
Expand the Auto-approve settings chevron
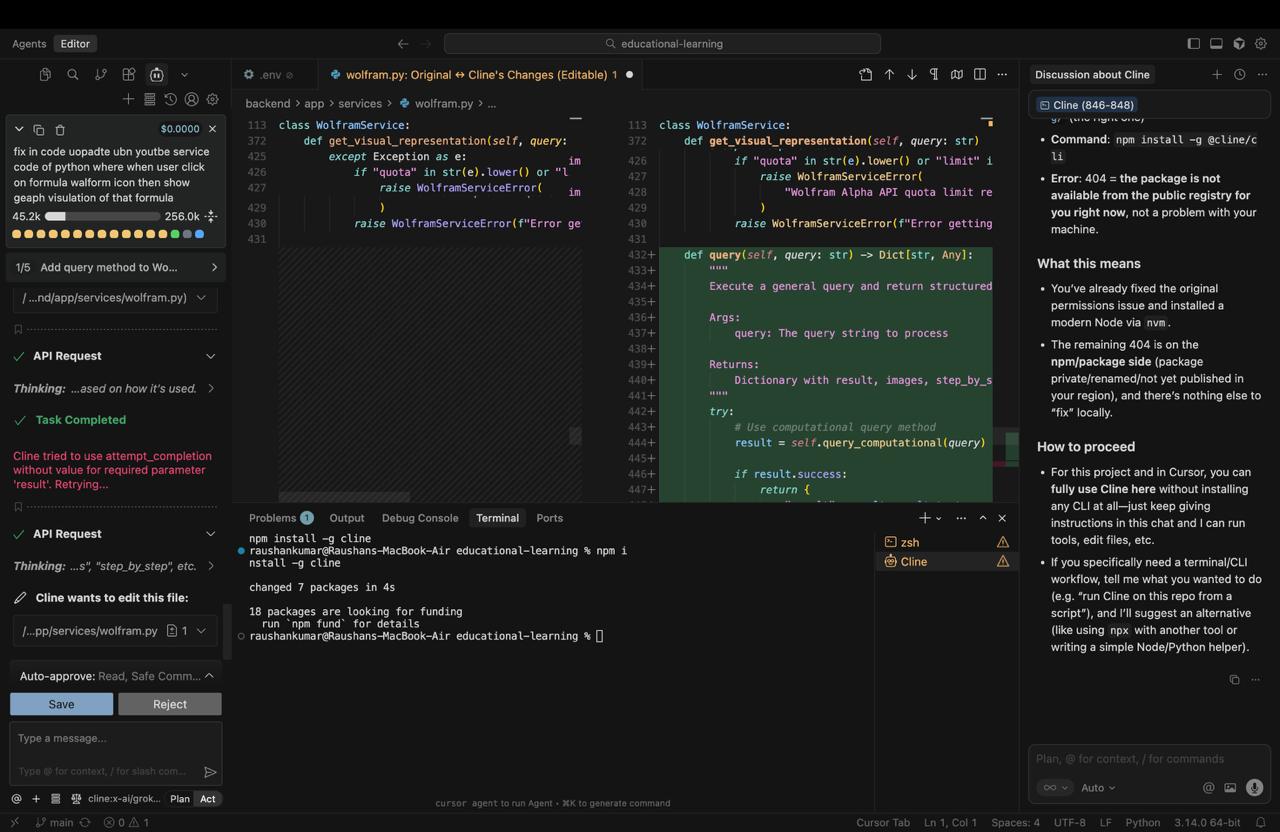click(x=209, y=676)
